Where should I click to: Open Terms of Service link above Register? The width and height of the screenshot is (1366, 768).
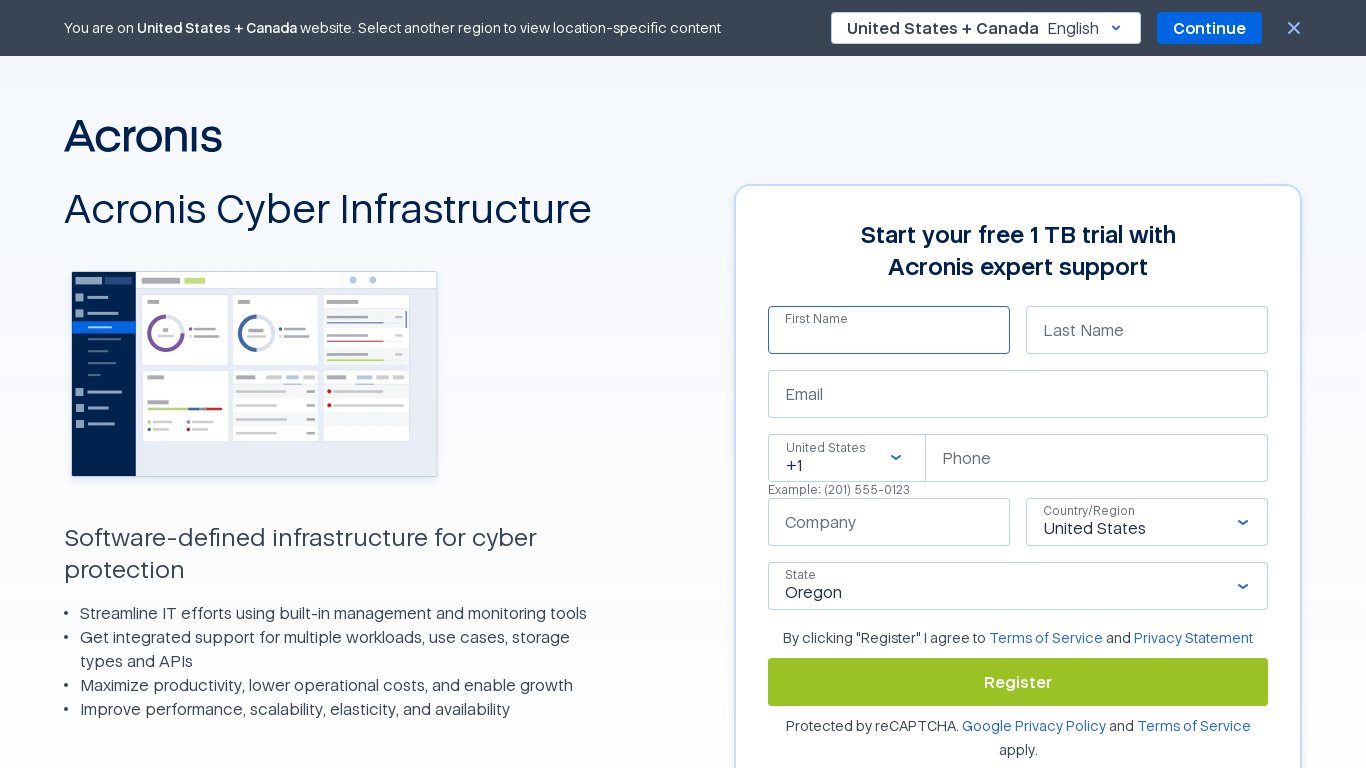(x=1046, y=638)
